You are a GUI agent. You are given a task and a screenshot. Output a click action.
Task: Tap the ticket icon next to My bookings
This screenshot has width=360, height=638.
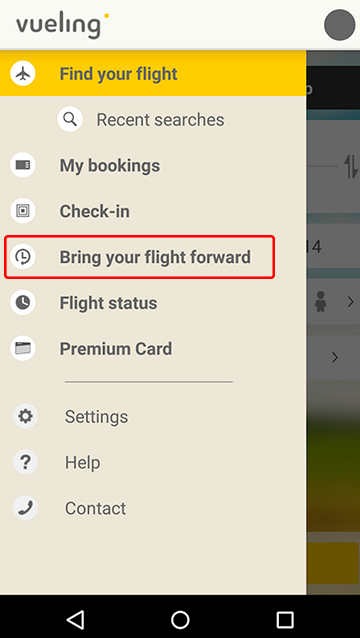tap(23, 165)
